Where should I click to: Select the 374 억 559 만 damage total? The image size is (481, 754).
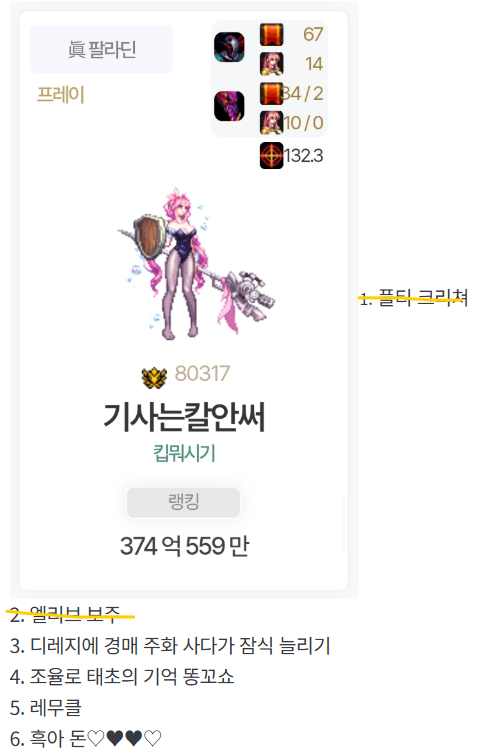(x=184, y=546)
